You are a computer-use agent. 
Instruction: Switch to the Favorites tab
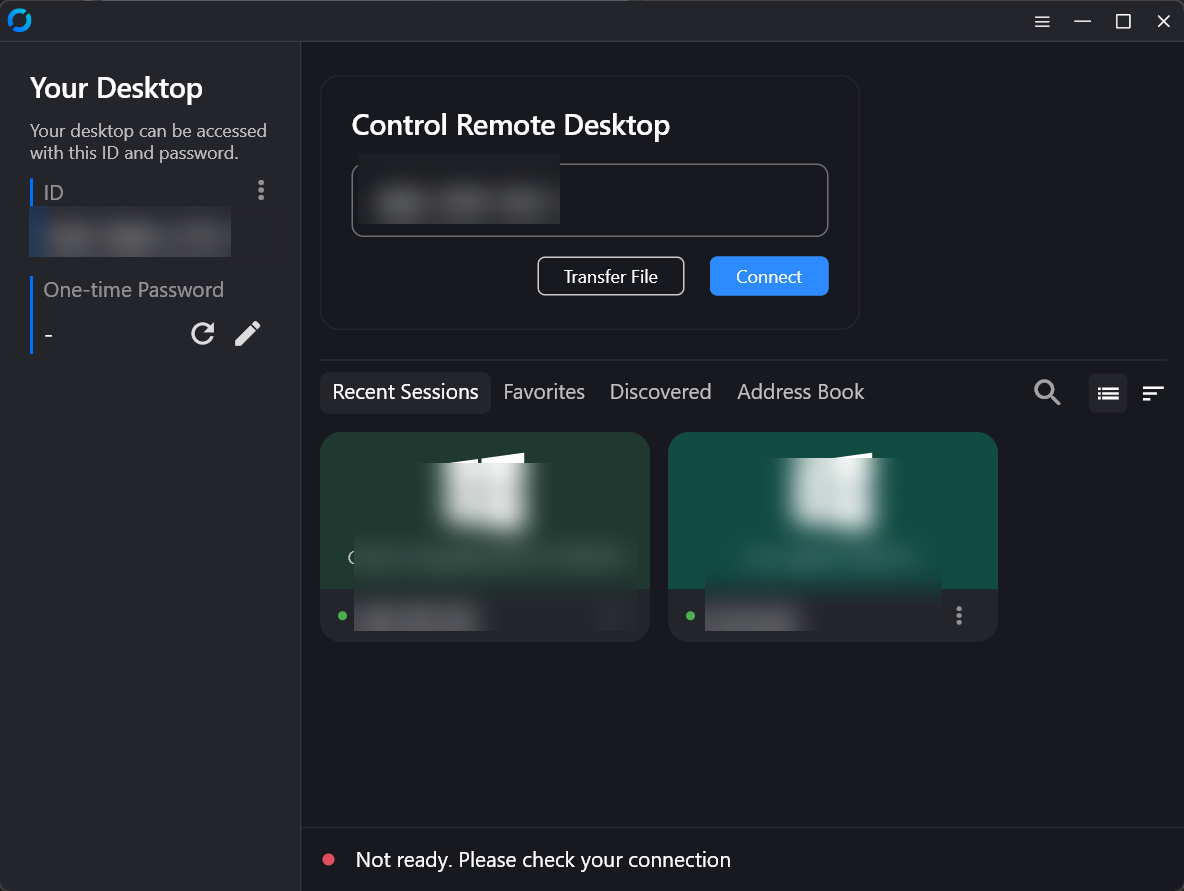(544, 392)
